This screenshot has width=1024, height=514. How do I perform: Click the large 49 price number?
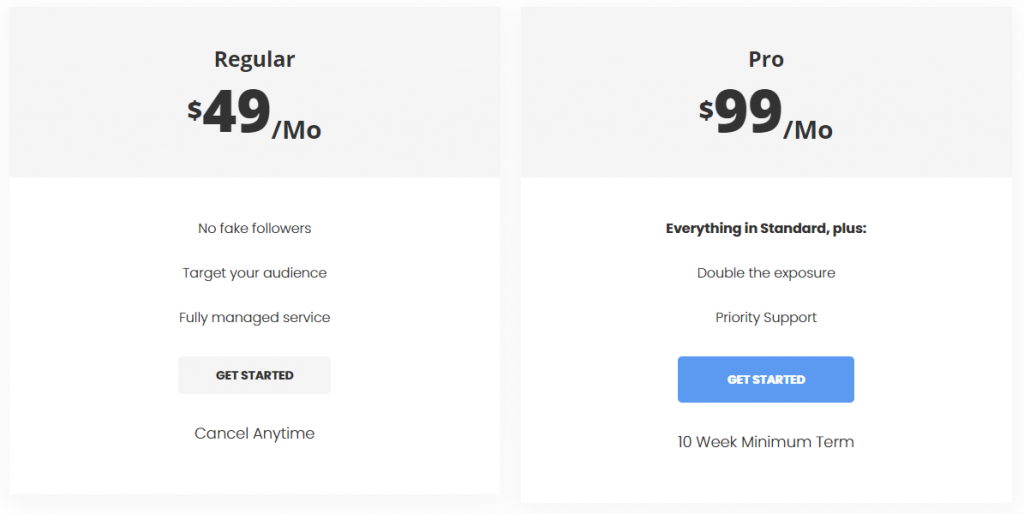(x=236, y=112)
